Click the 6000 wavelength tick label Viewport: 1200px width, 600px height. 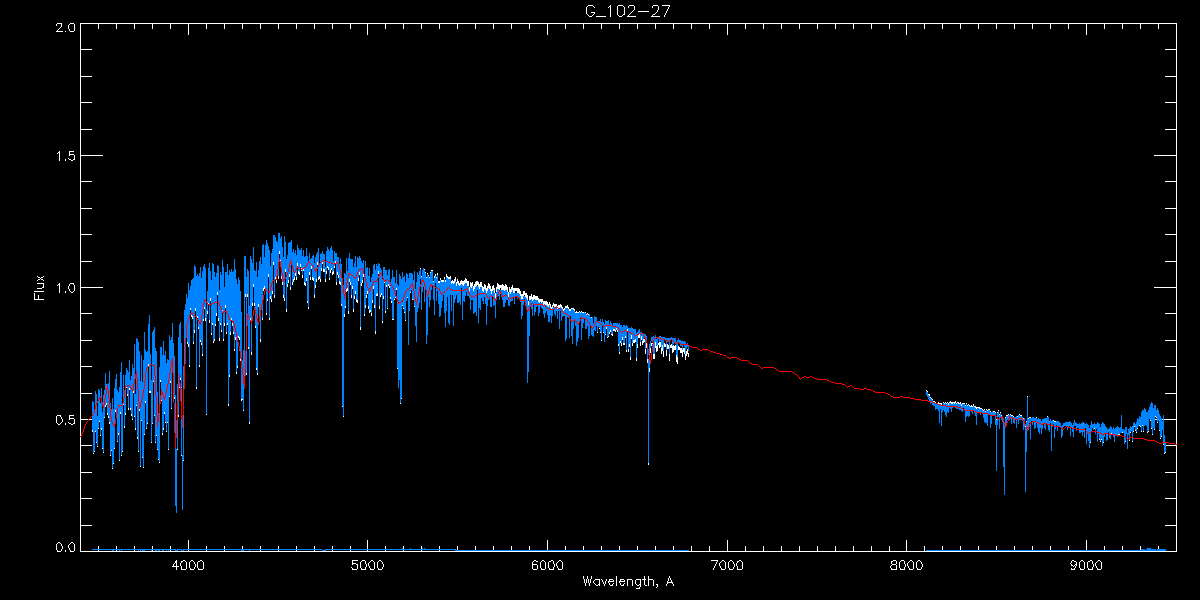coord(547,566)
